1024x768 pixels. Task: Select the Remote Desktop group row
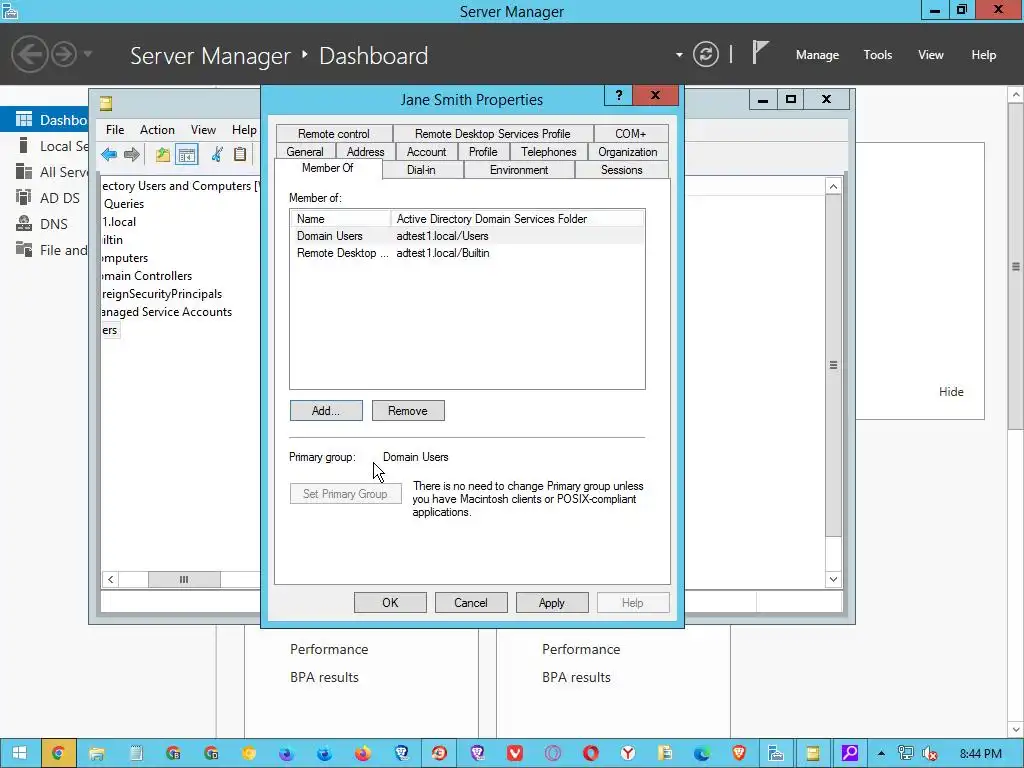click(x=467, y=253)
